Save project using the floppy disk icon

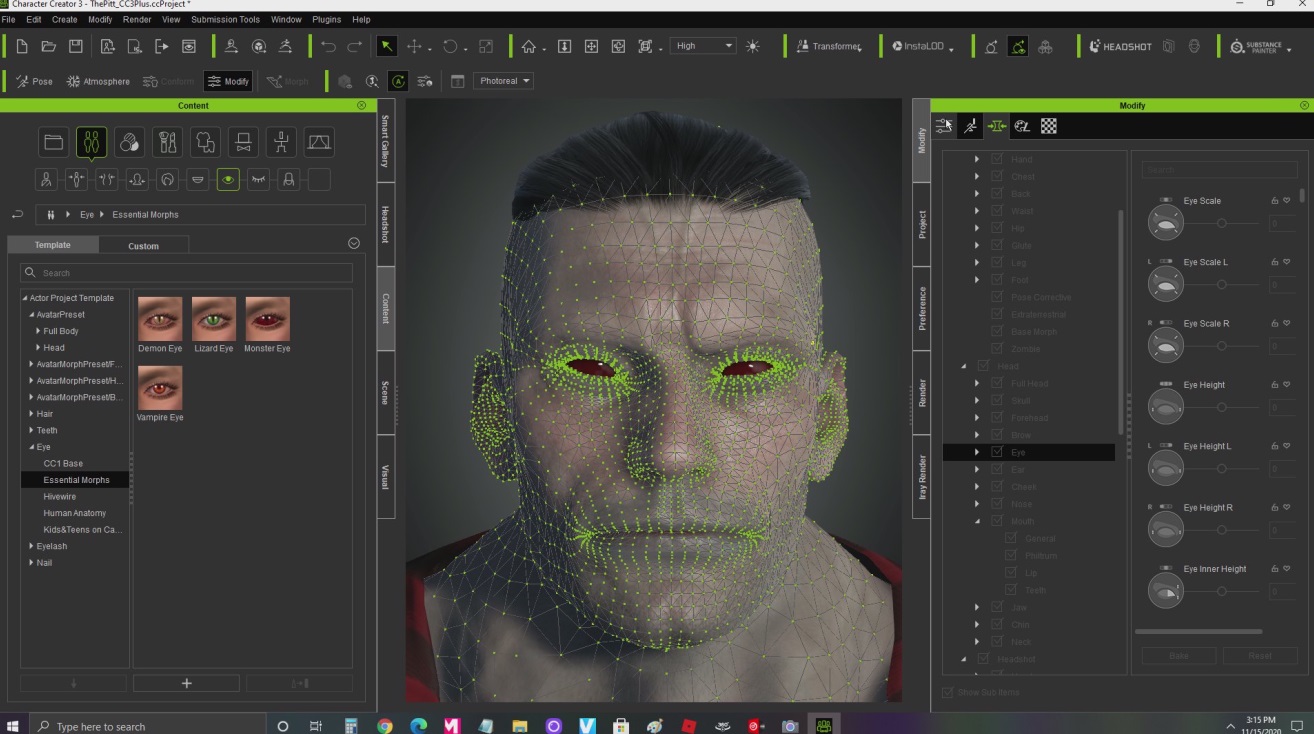[x=75, y=46]
